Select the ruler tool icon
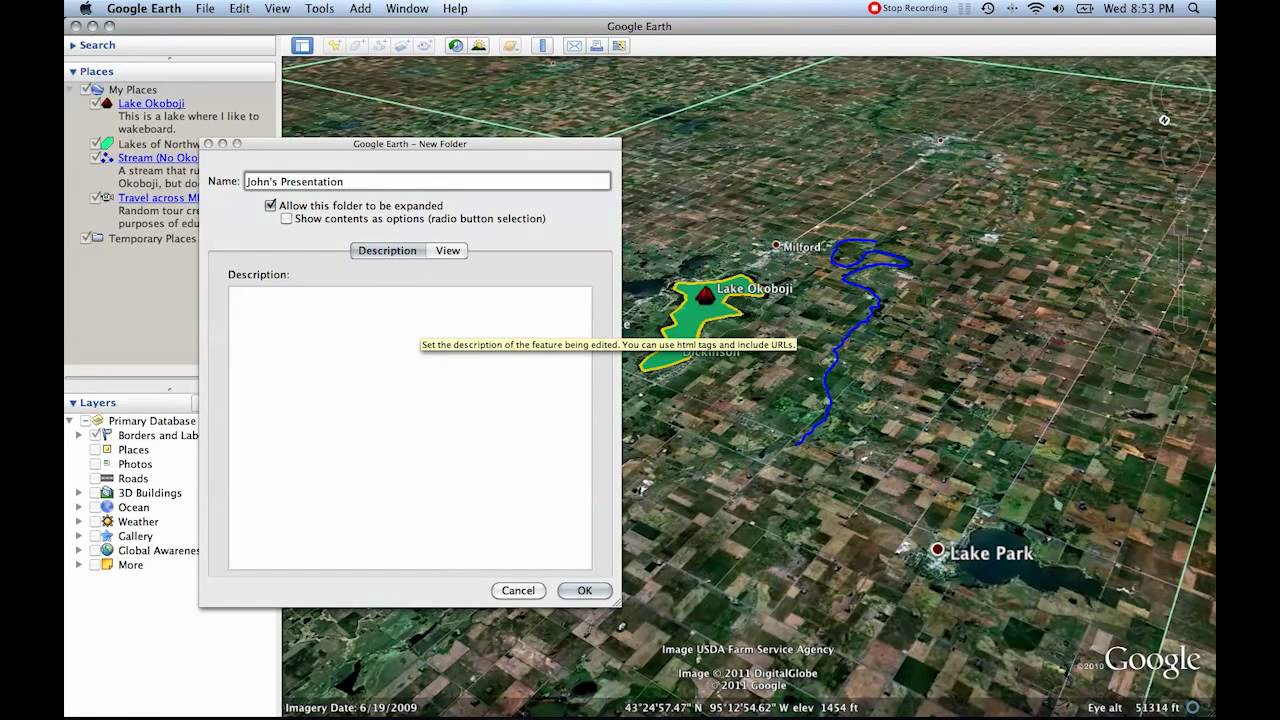 [x=543, y=45]
